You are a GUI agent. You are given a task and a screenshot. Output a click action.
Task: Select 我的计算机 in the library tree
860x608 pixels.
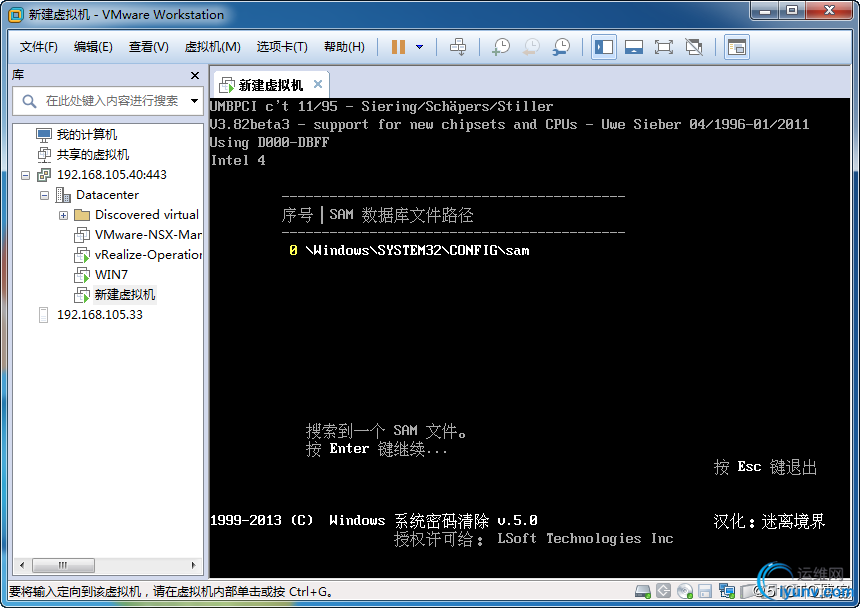click(x=87, y=135)
